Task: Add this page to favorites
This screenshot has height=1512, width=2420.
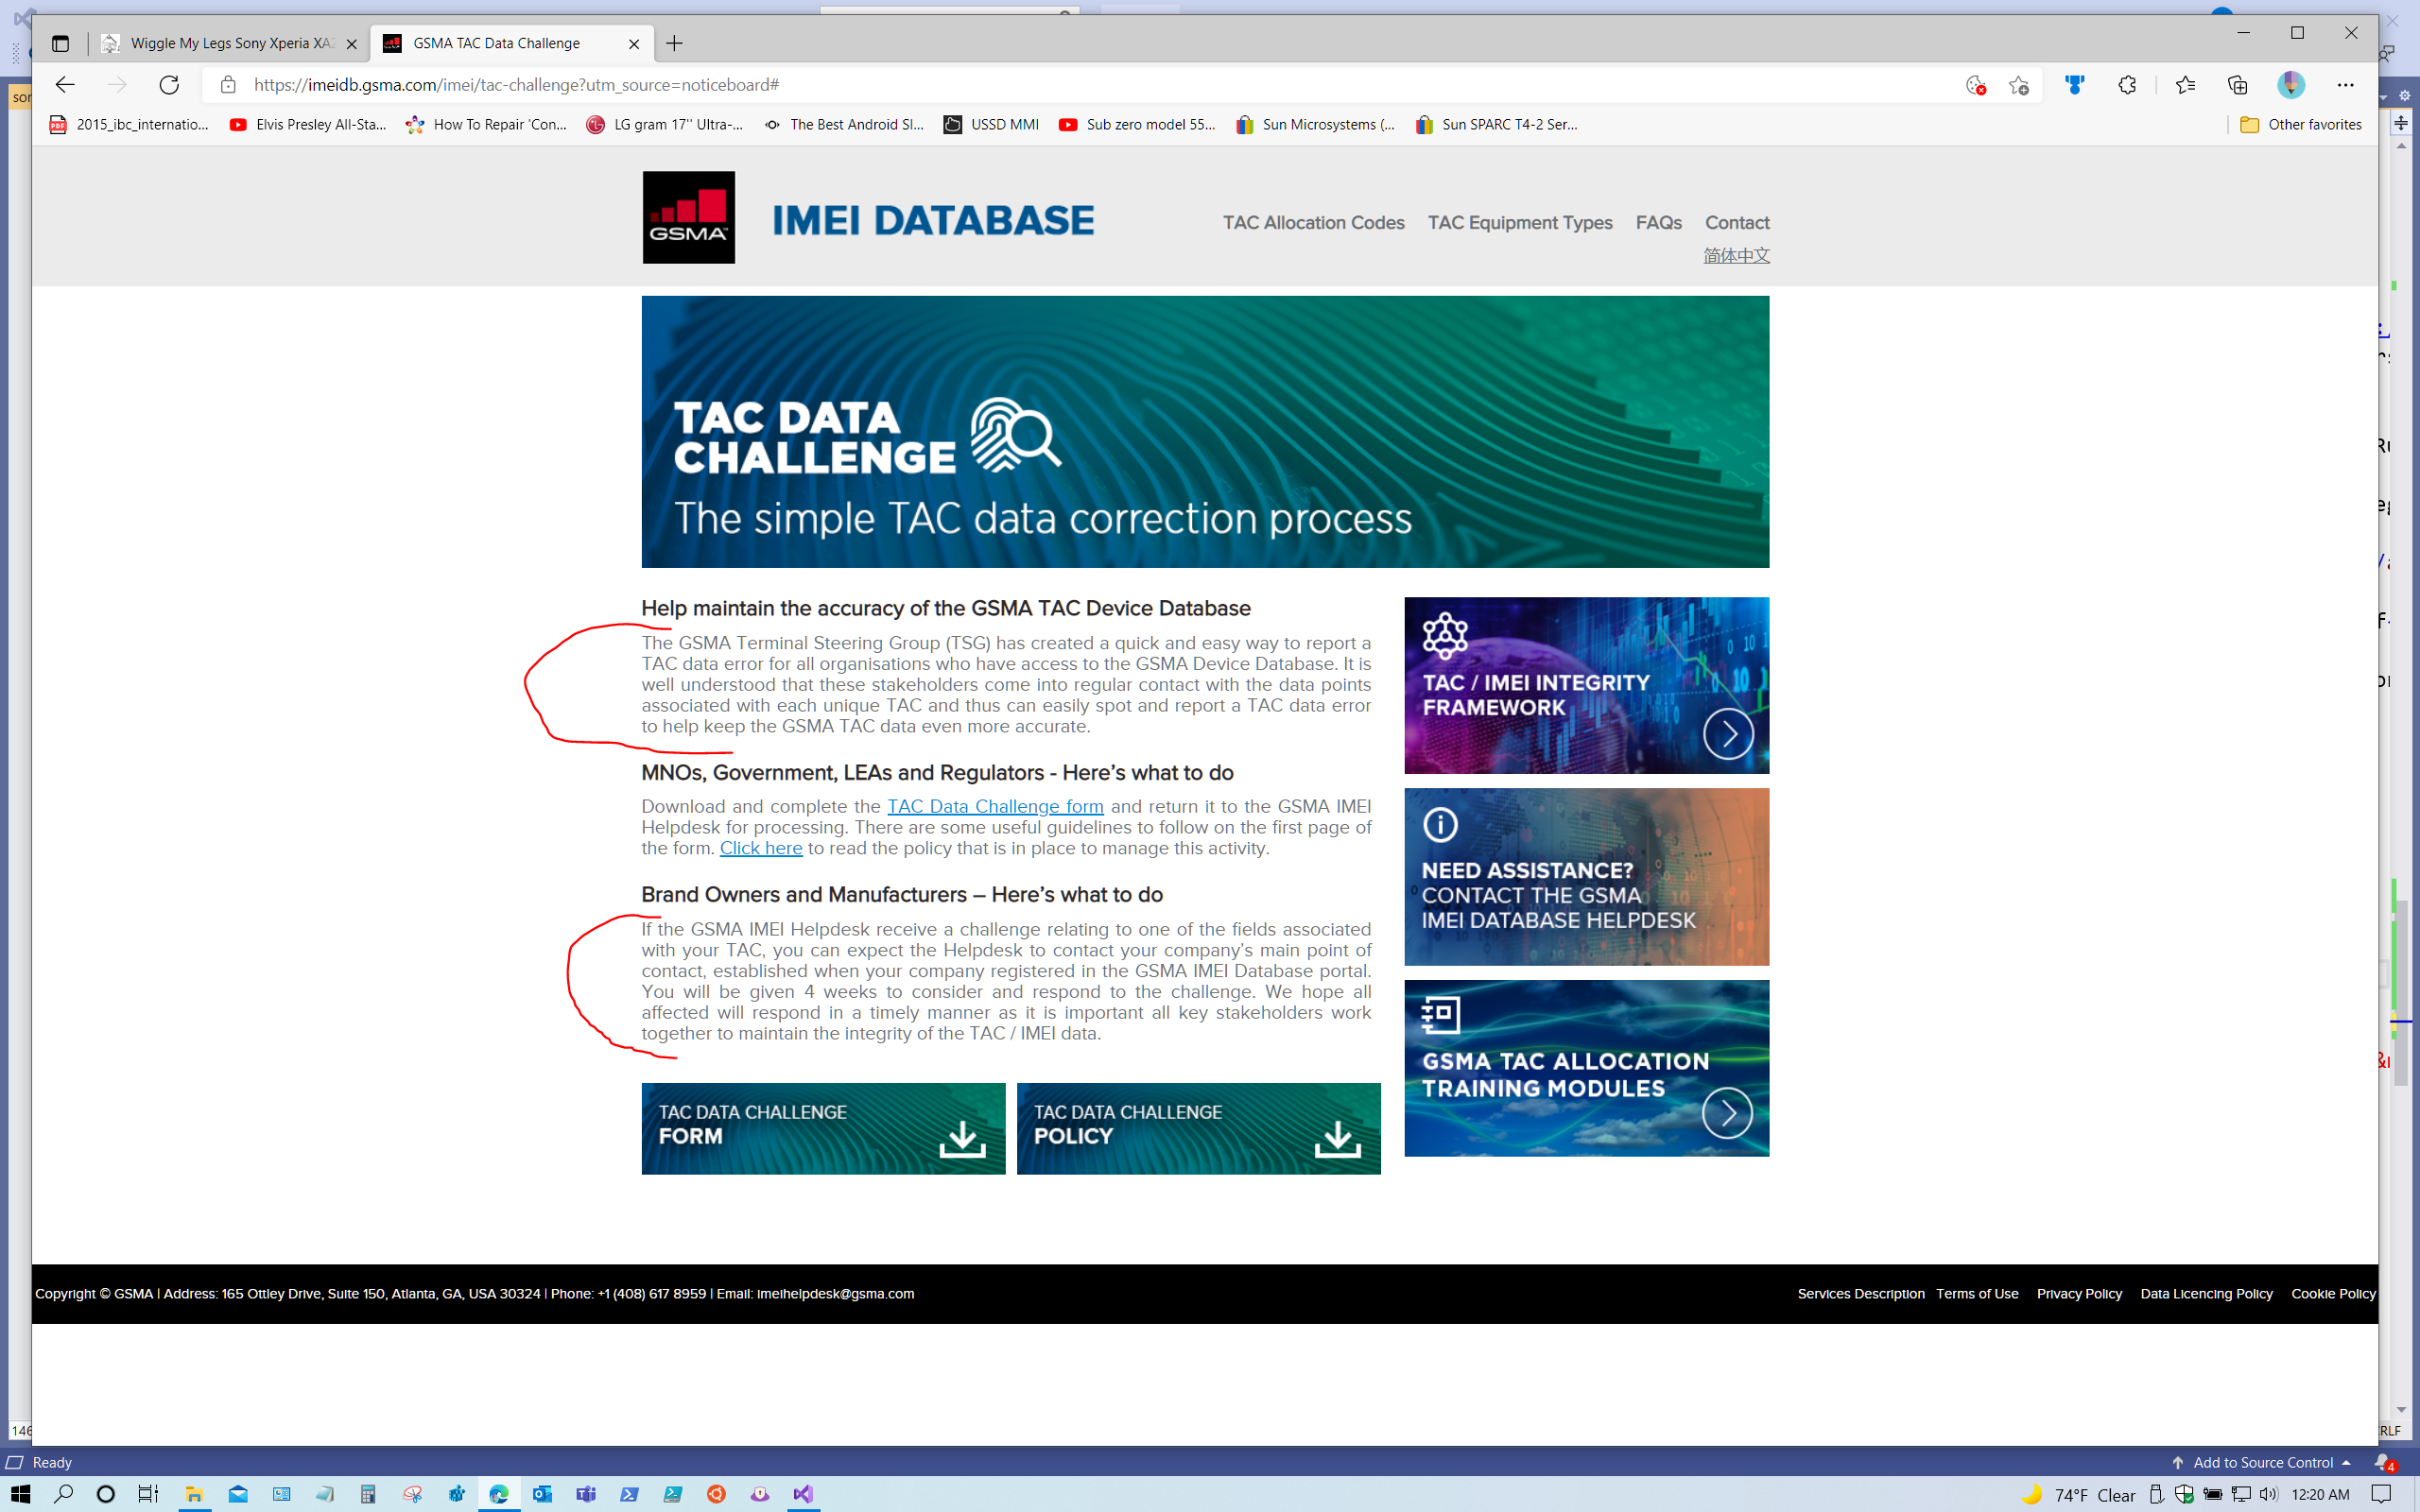Action: pos(2019,85)
